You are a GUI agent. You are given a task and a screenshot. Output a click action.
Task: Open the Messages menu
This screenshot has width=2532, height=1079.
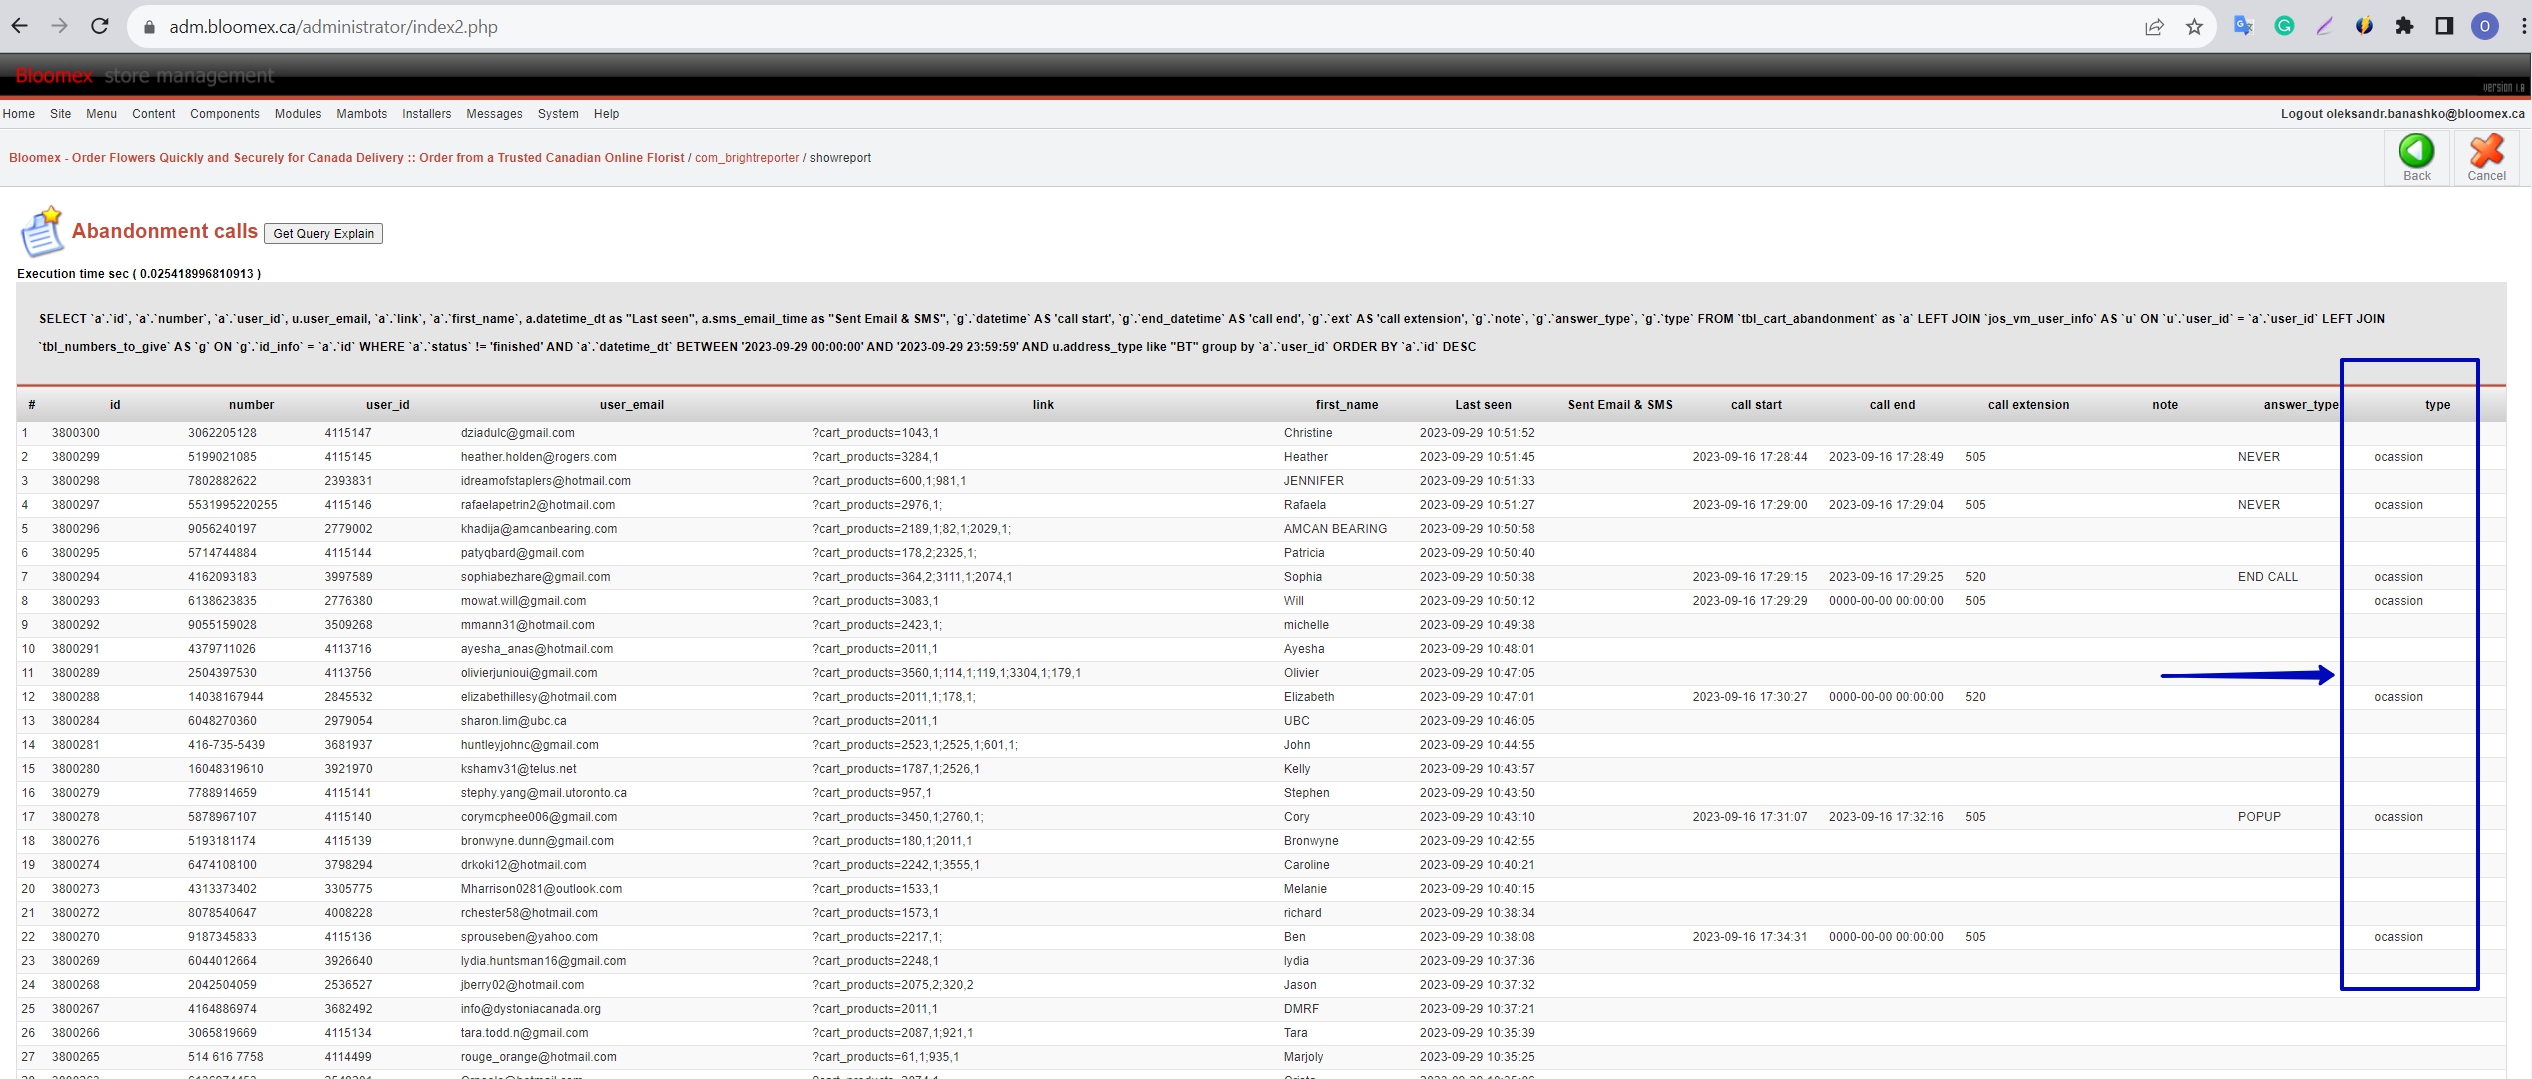(494, 114)
